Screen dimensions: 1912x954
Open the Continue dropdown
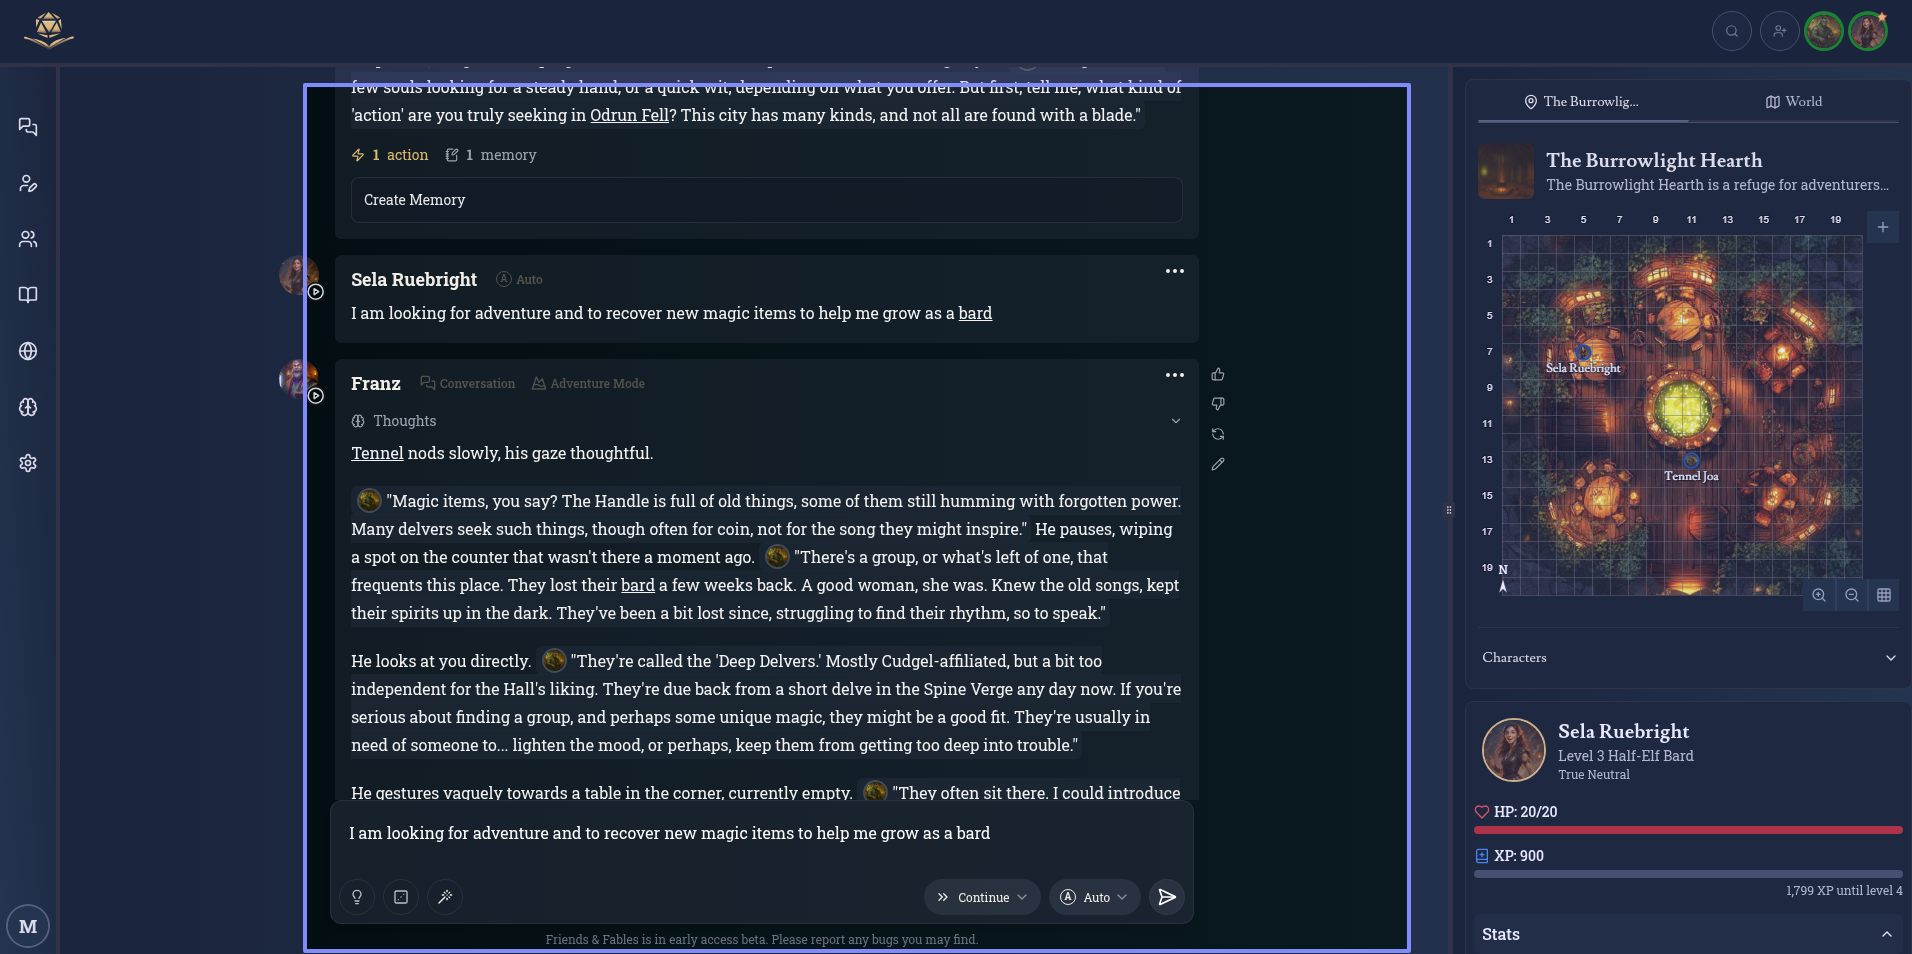click(982, 897)
